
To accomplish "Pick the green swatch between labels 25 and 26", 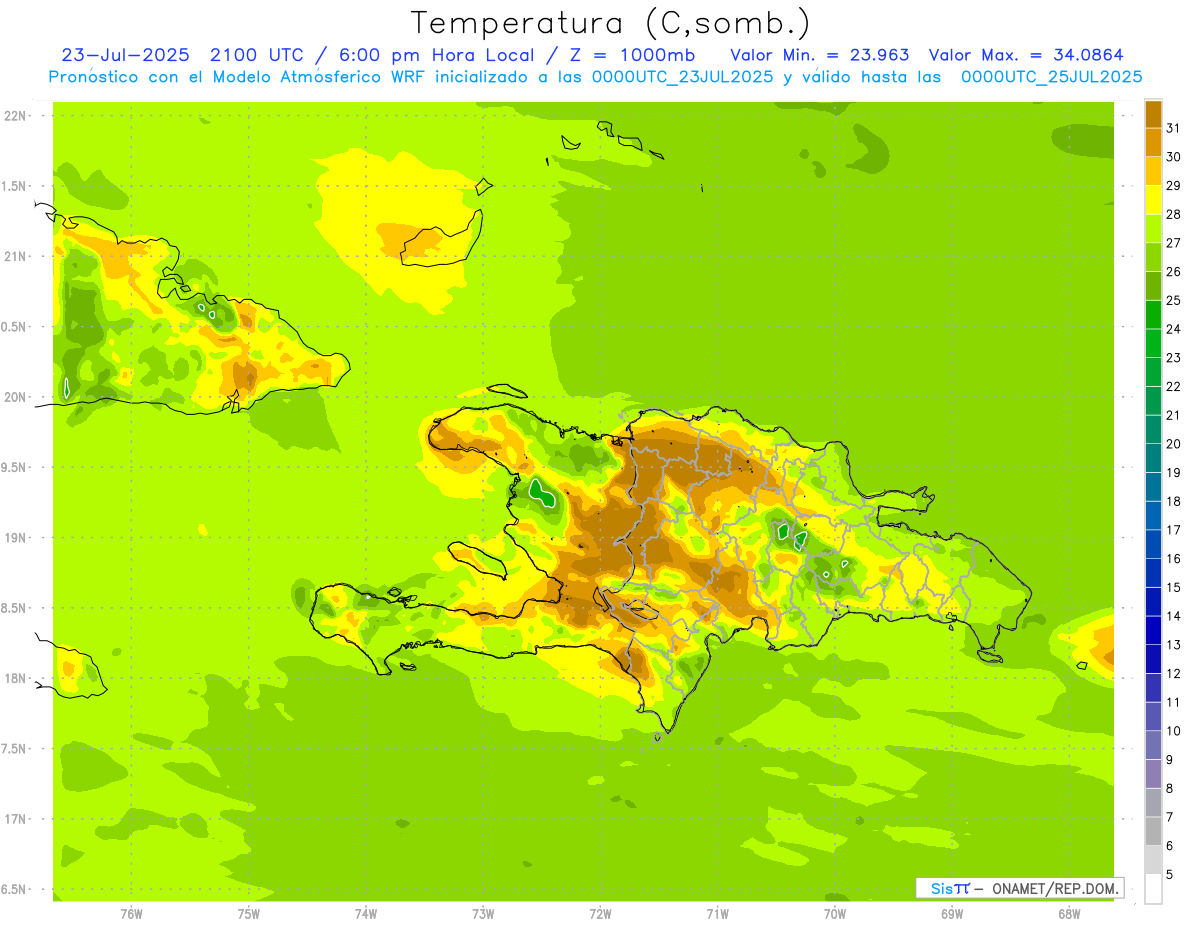I will (x=1154, y=286).
